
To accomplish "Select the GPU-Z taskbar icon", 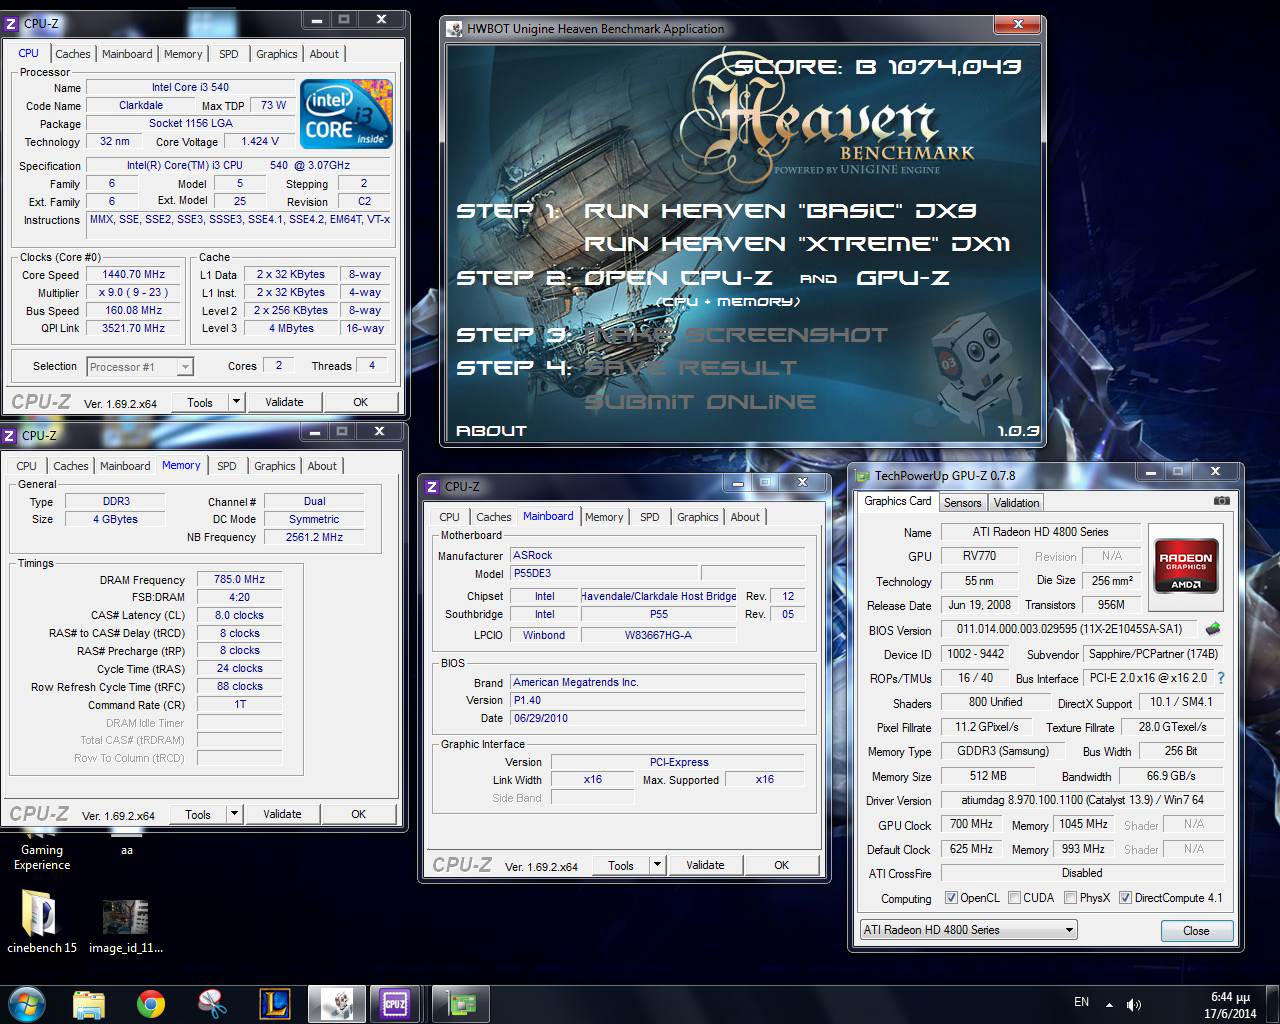I will point(461,1003).
